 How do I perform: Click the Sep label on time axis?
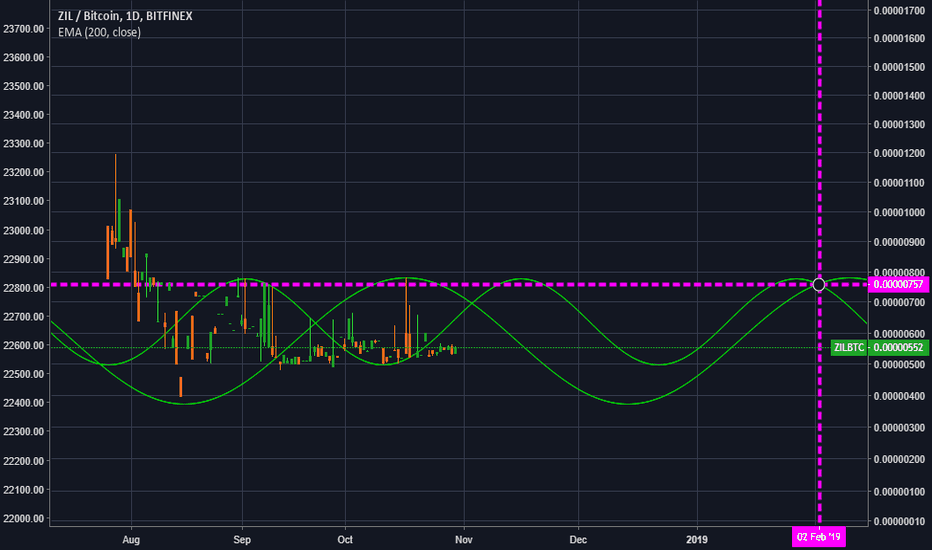point(242,539)
